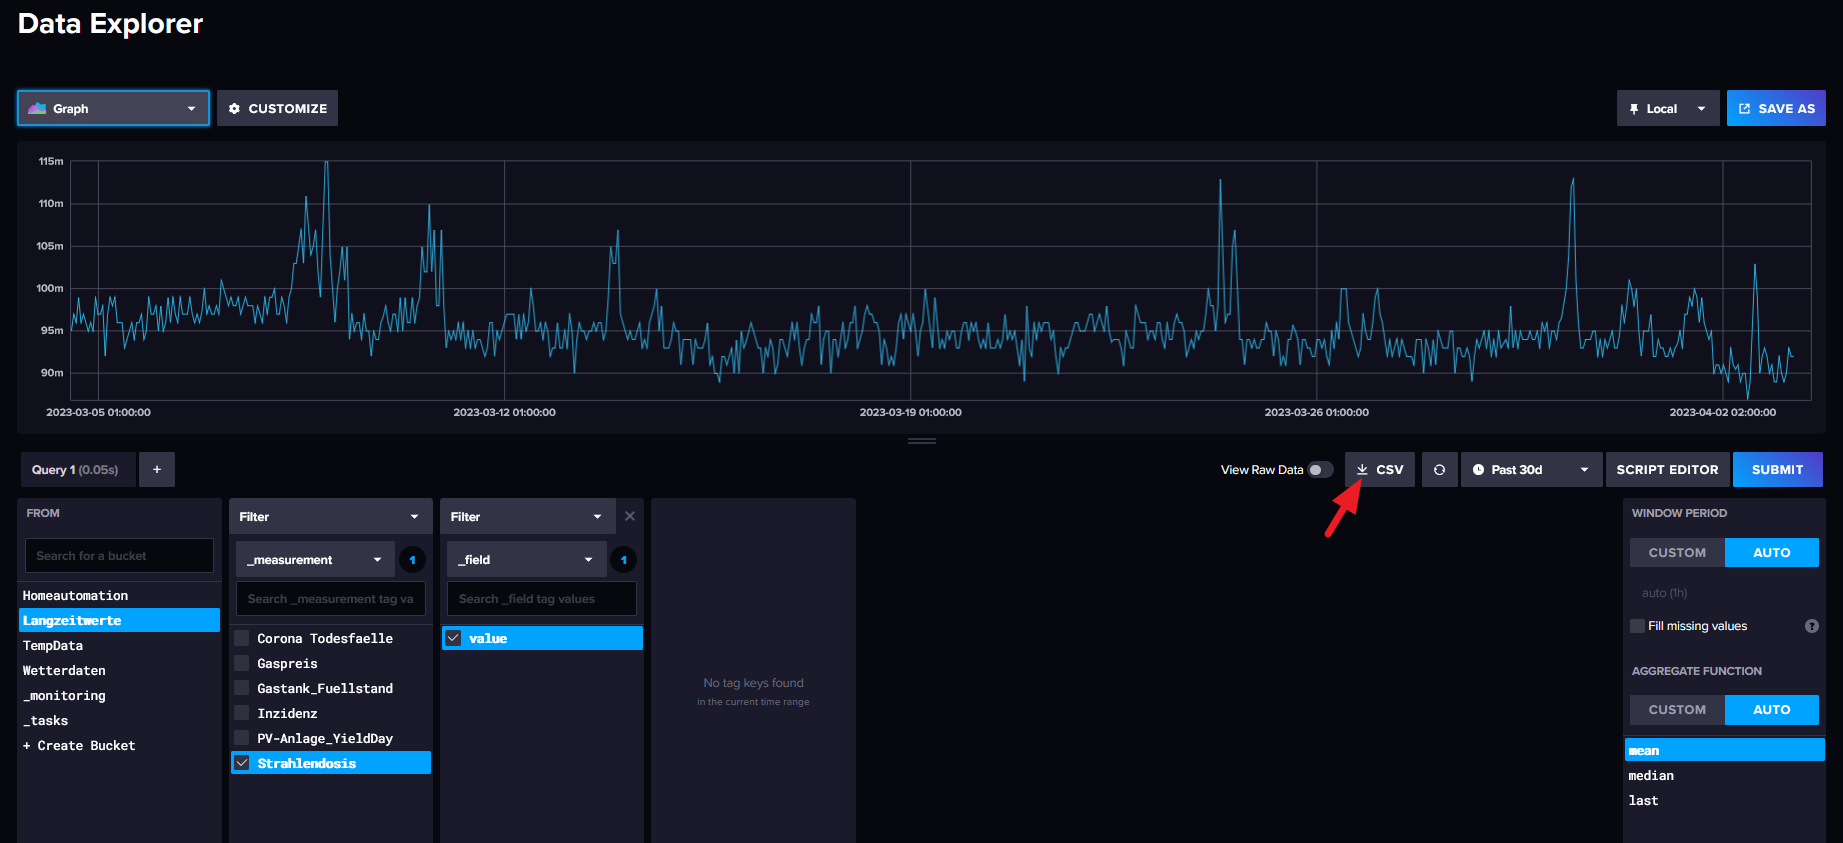Click the Fill missing values help icon
This screenshot has width=1843, height=843.
click(x=1812, y=626)
